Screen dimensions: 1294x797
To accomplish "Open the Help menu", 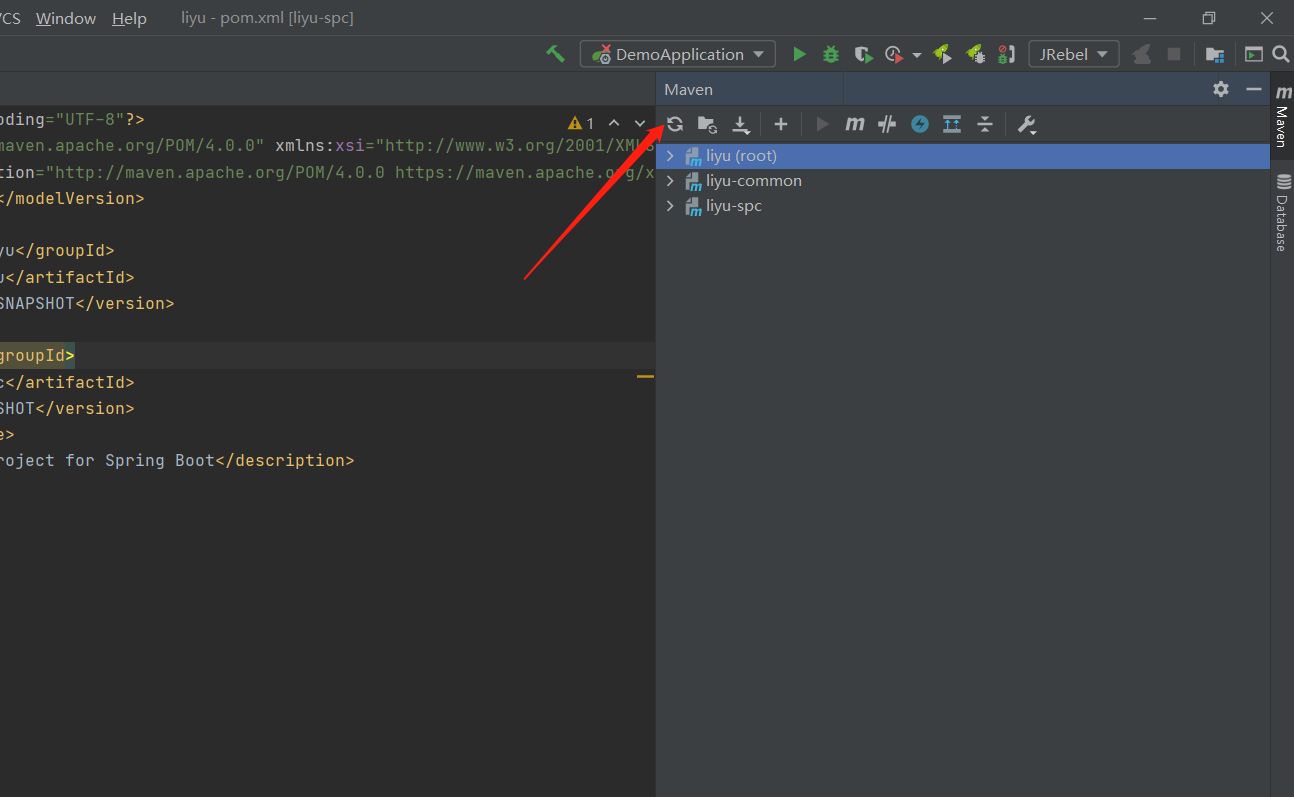I will coord(129,18).
